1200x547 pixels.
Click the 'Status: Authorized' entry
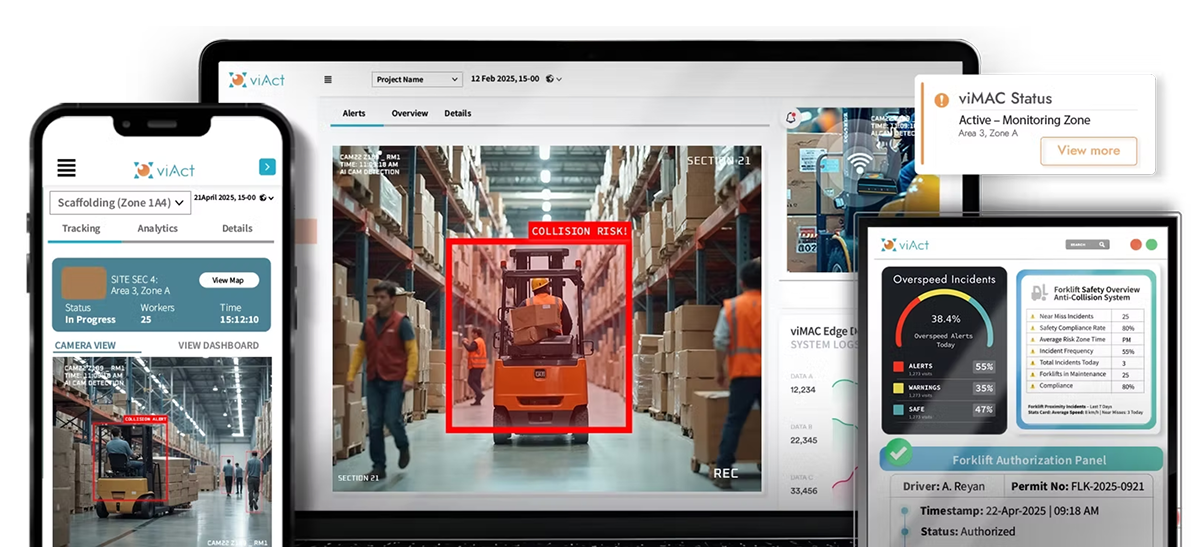967,531
